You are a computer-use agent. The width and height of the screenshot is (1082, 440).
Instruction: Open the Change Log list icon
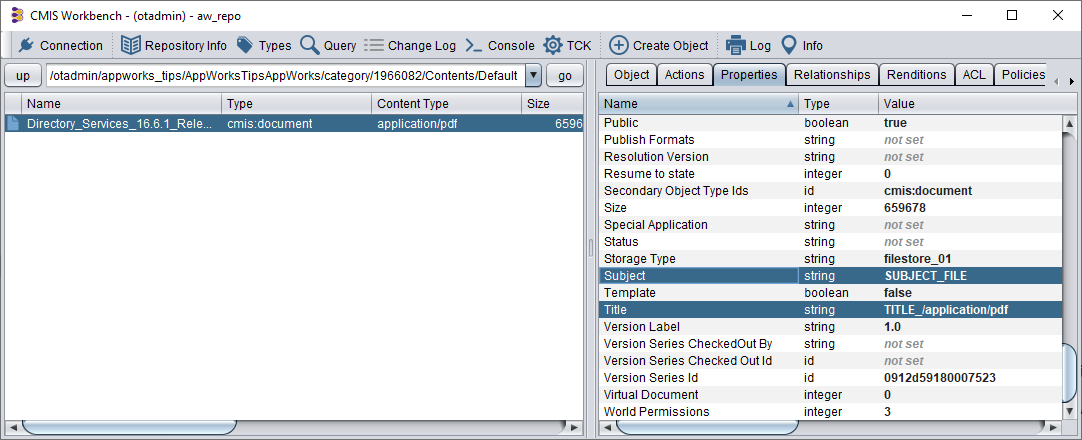374,45
